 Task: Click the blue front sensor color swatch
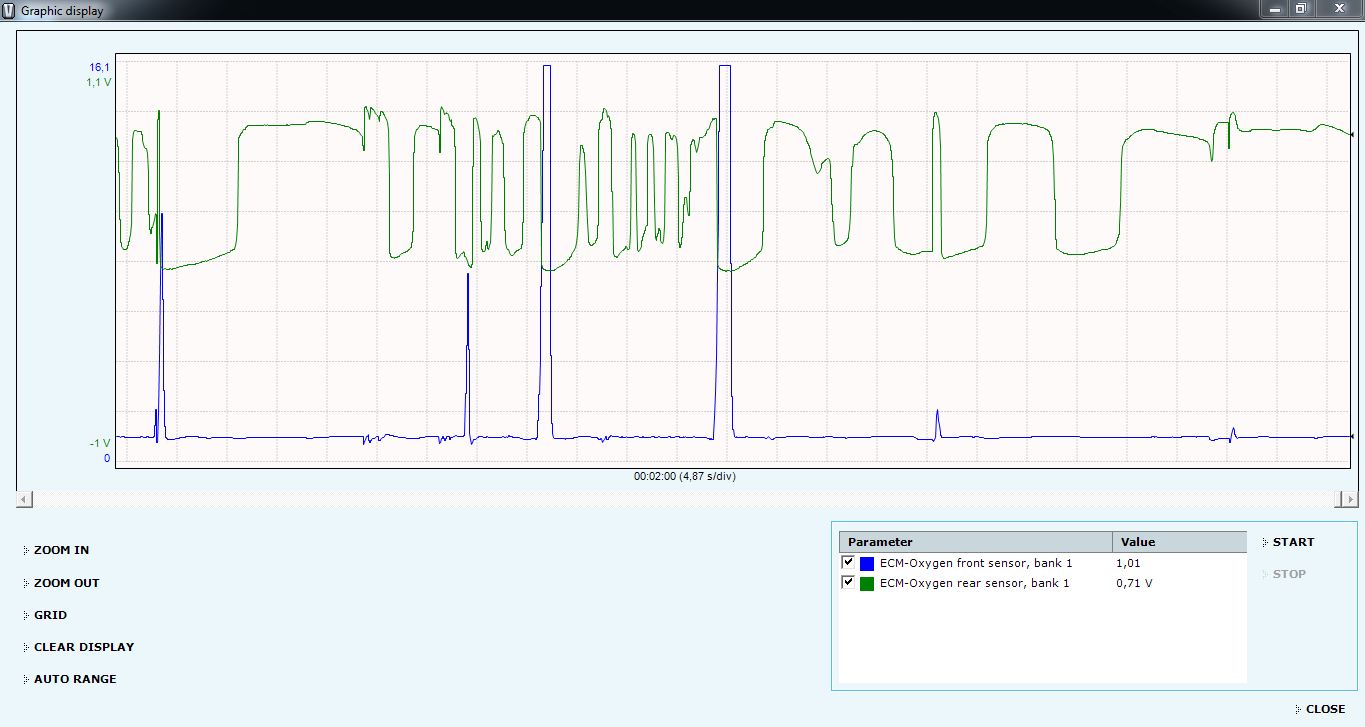[x=867, y=564]
